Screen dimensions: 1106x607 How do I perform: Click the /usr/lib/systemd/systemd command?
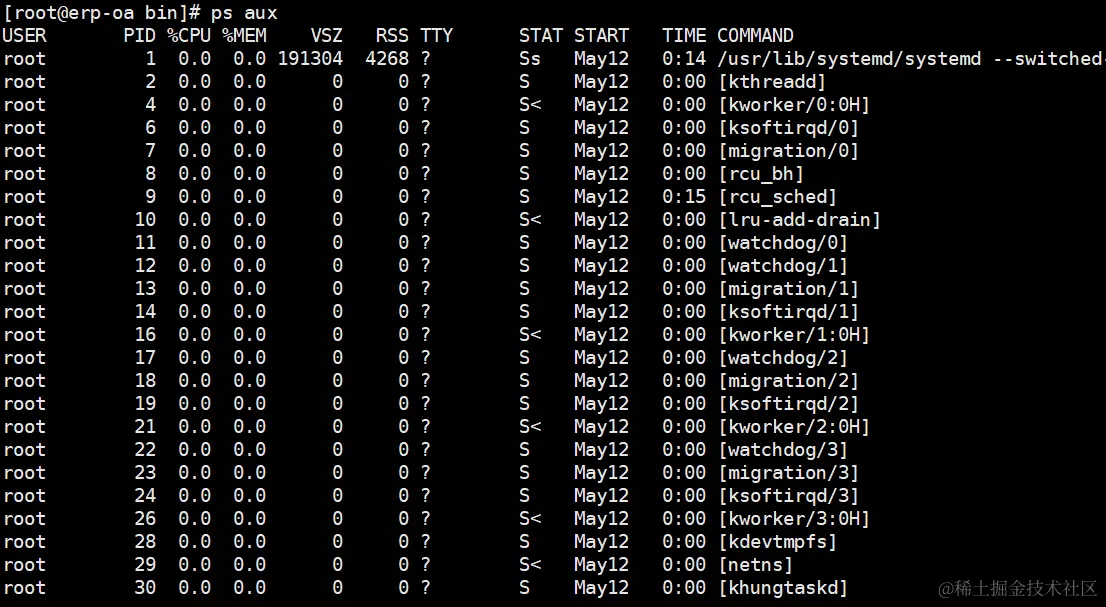tap(849, 59)
